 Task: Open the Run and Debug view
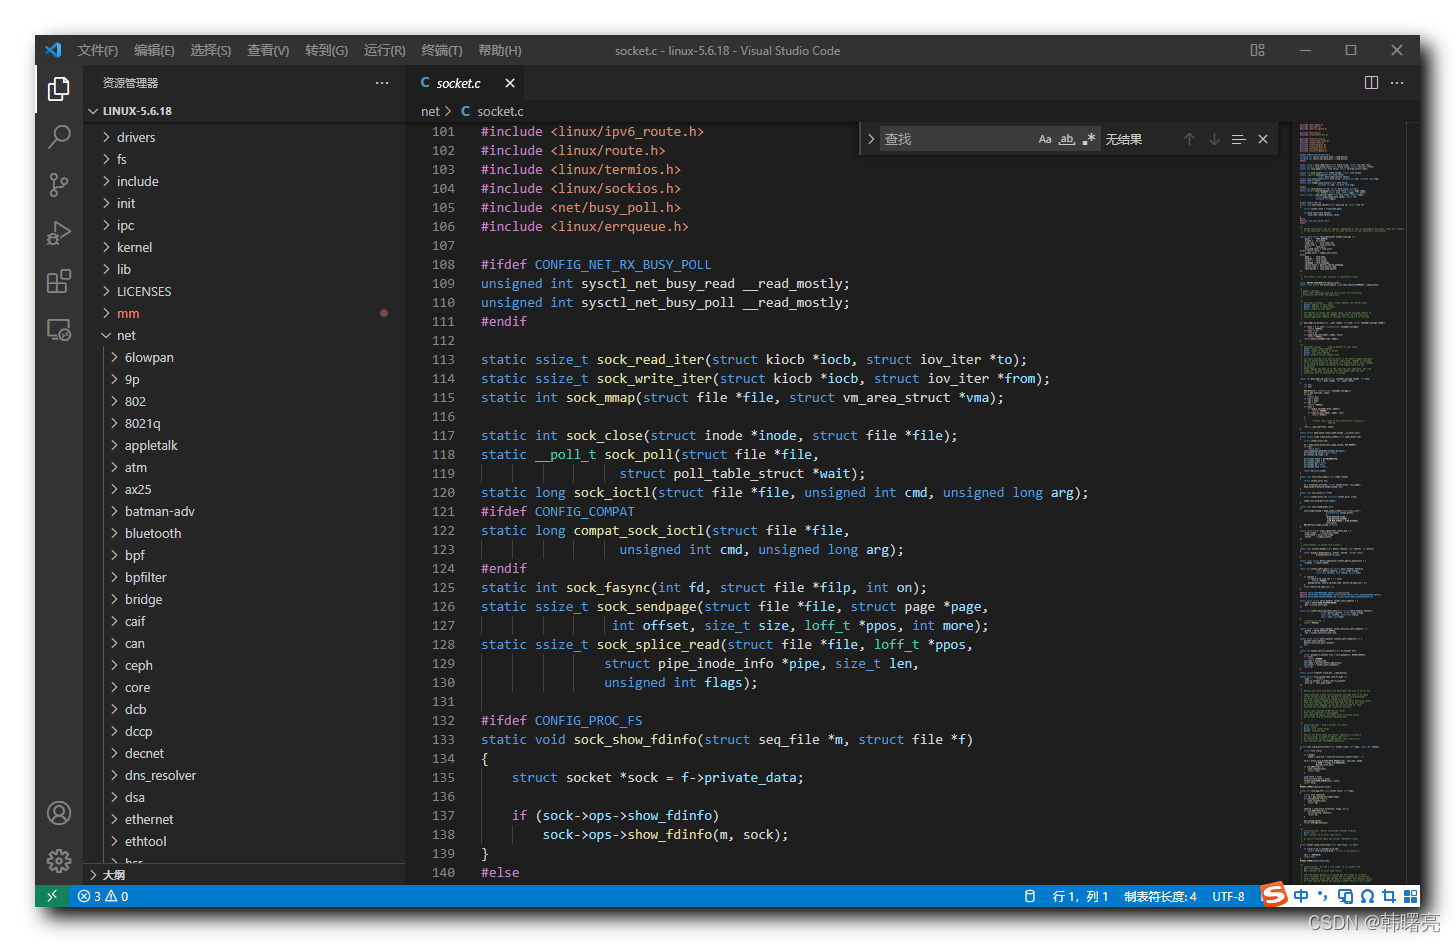pos(59,233)
